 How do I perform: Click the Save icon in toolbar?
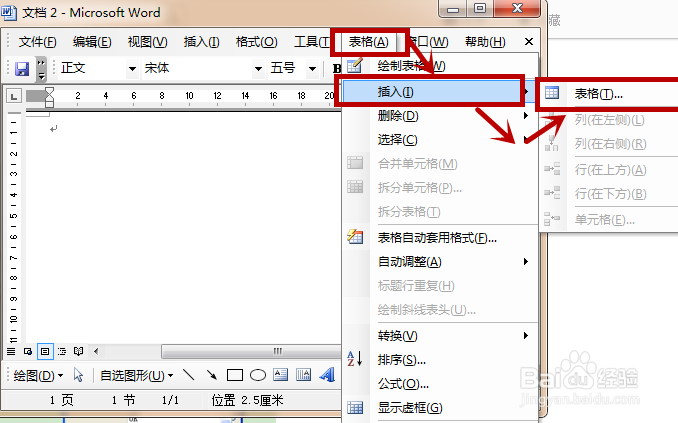(x=22, y=69)
